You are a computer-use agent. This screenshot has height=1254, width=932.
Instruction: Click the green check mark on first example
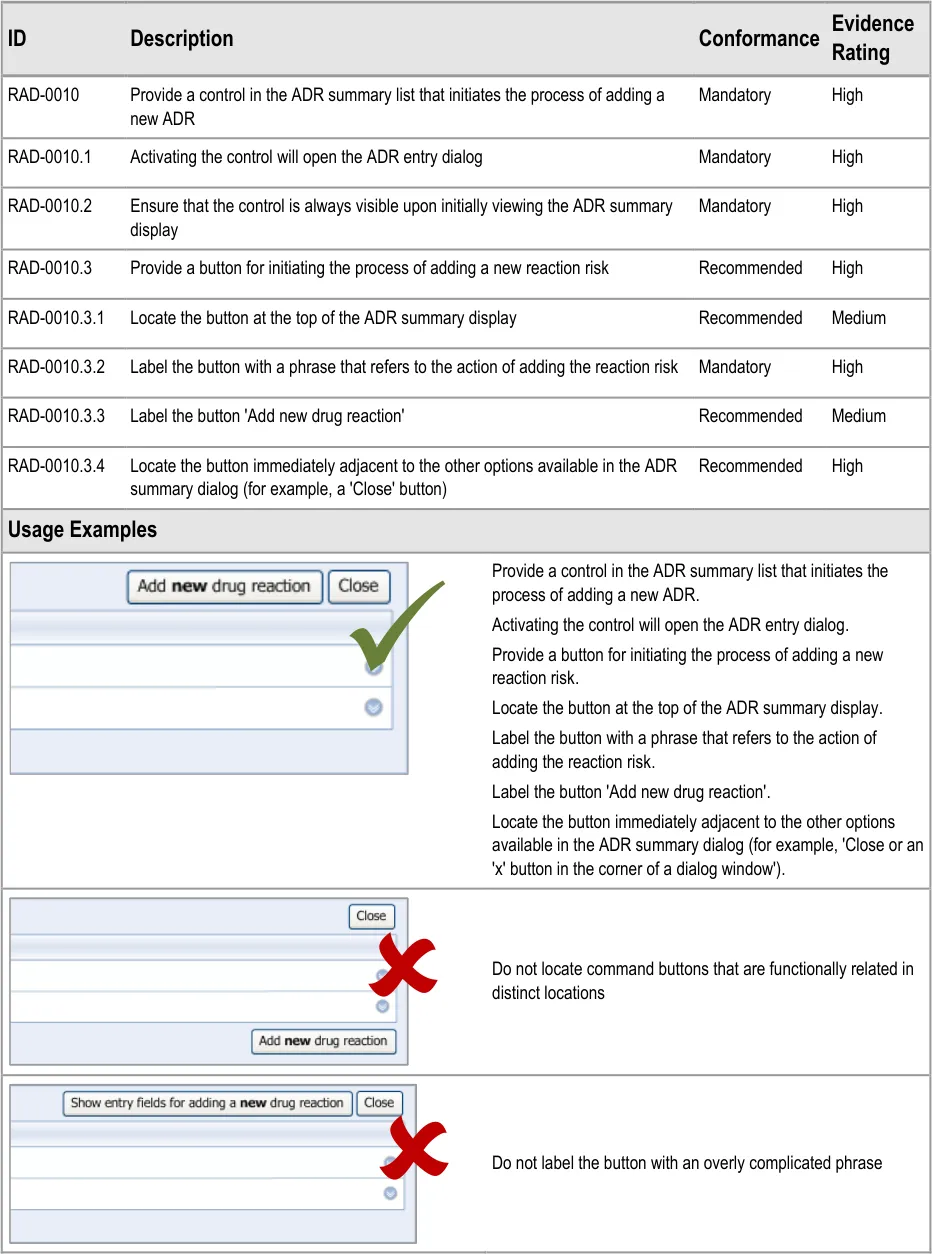pos(395,622)
